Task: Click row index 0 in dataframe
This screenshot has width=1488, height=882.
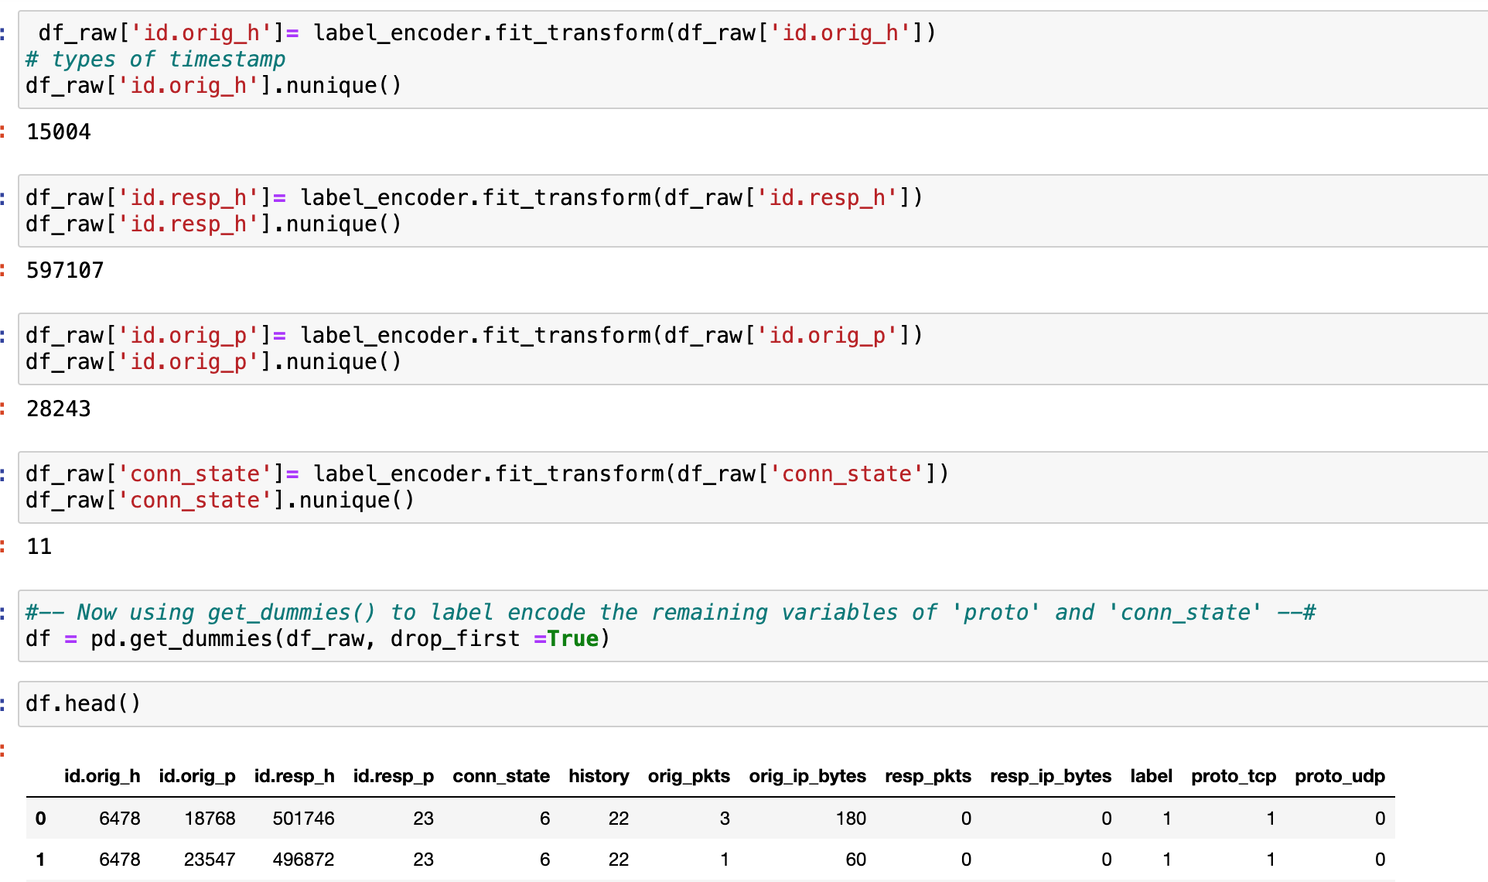Action: click(x=40, y=818)
